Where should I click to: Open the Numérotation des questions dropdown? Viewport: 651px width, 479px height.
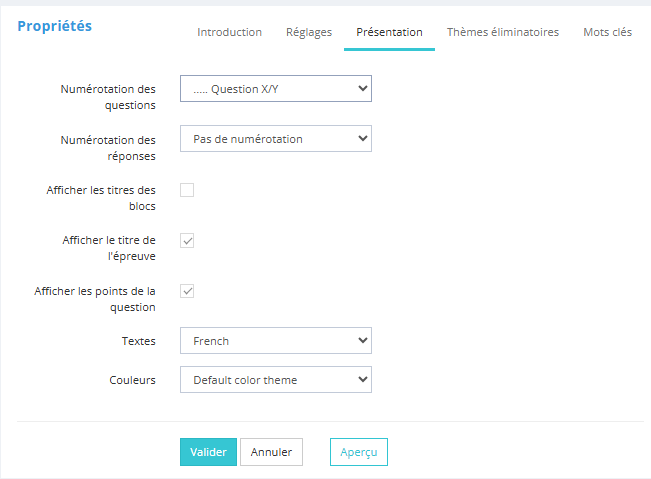[x=276, y=89]
